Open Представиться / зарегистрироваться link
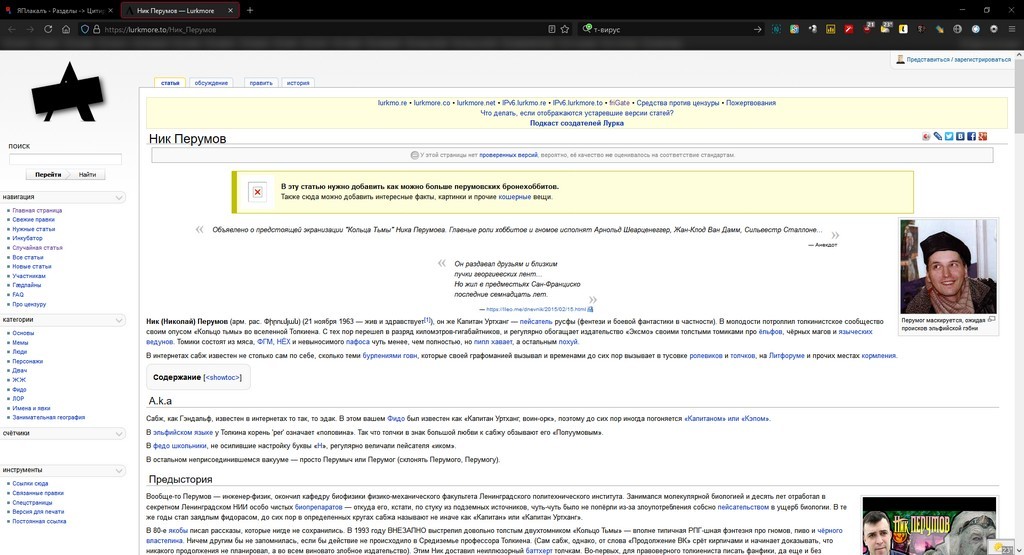This screenshot has width=1024, height=555. pyautogui.click(x=958, y=59)
